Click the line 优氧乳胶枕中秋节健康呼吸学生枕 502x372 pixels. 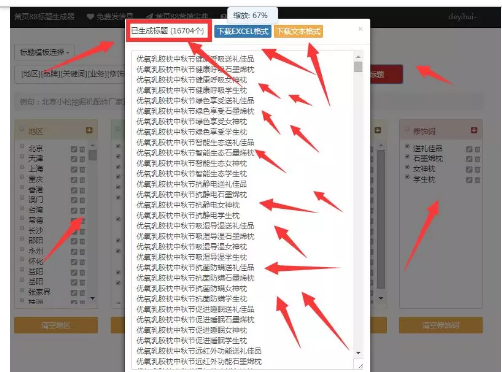[x=192, y=90]
